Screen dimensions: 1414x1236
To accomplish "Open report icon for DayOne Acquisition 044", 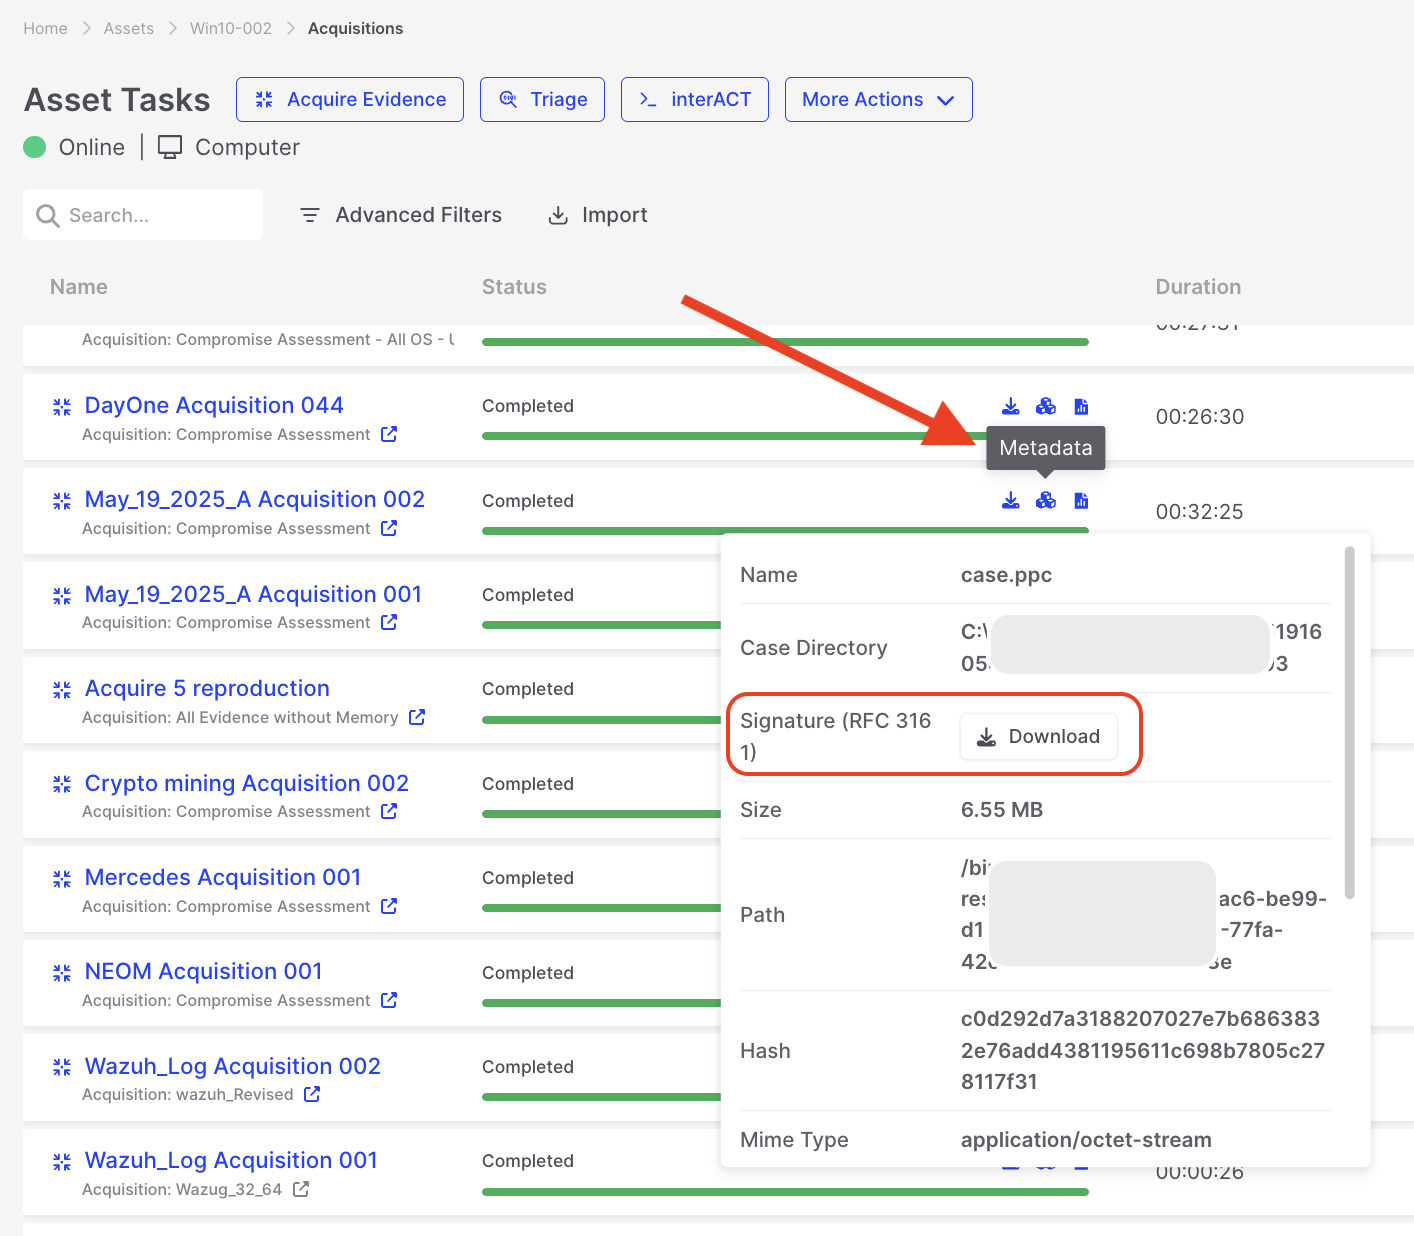I will [x=1081, y=406].
